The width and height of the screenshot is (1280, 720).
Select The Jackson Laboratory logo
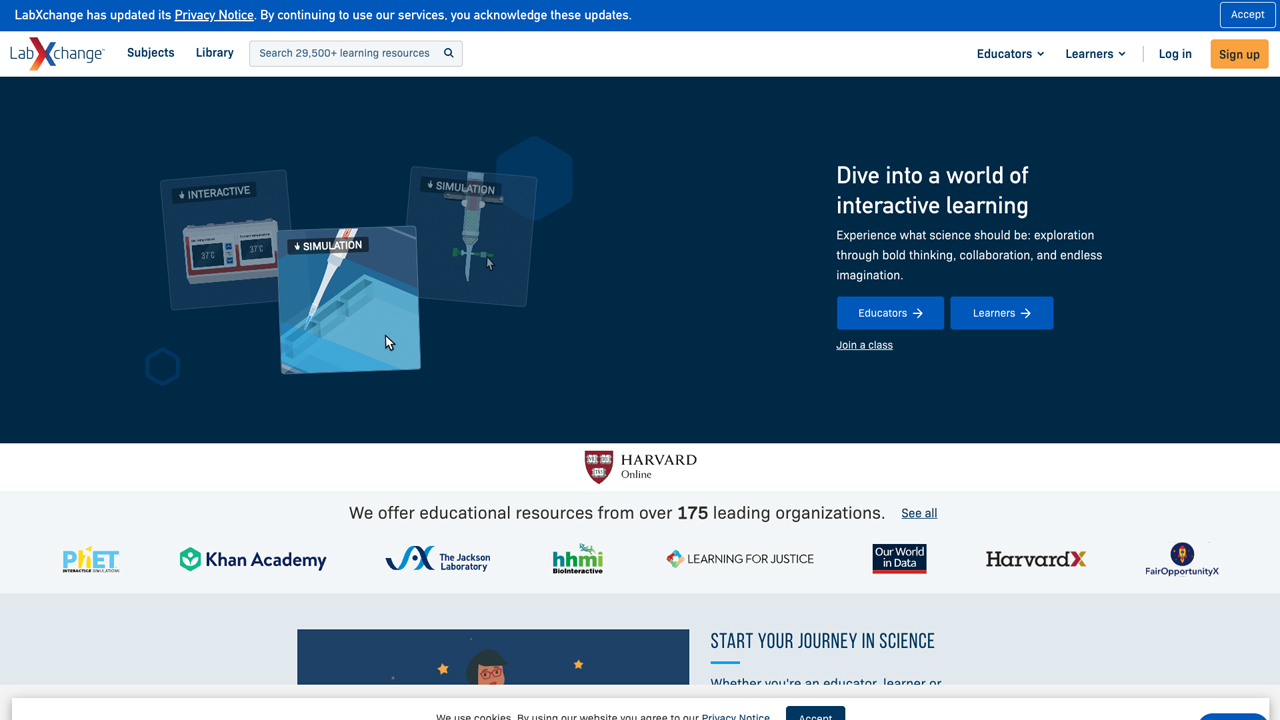tap(438, 559)
